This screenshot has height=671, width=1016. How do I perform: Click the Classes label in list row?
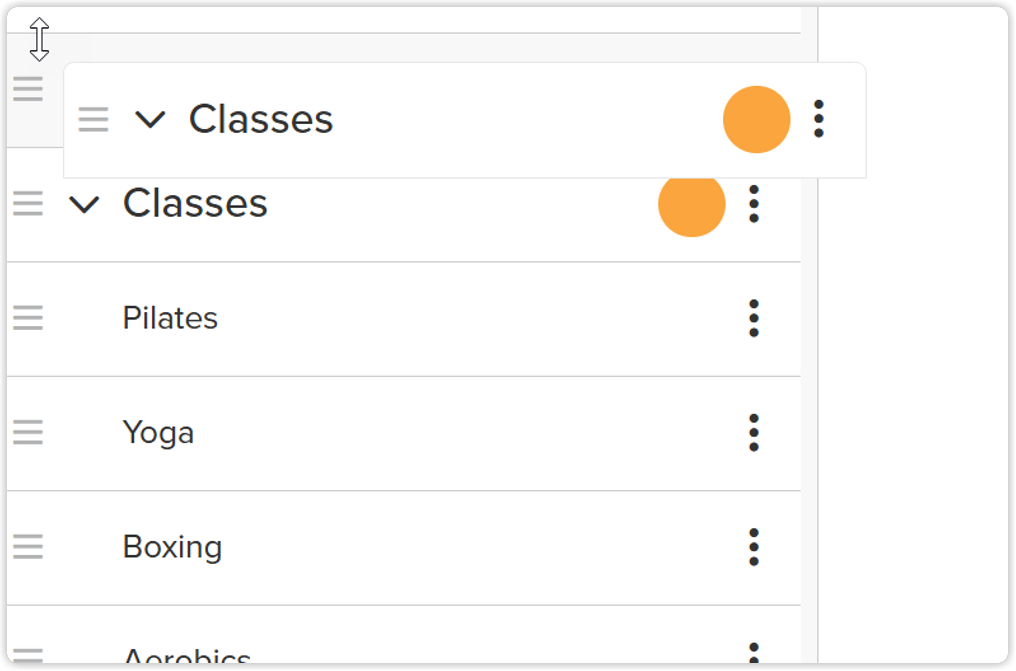click(195, 204)
